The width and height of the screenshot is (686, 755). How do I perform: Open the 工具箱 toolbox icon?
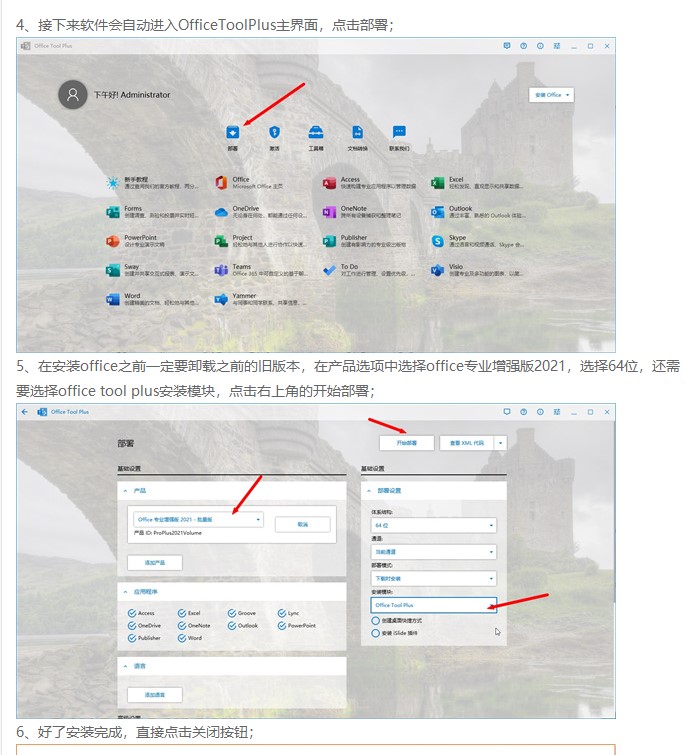(316, 132)
